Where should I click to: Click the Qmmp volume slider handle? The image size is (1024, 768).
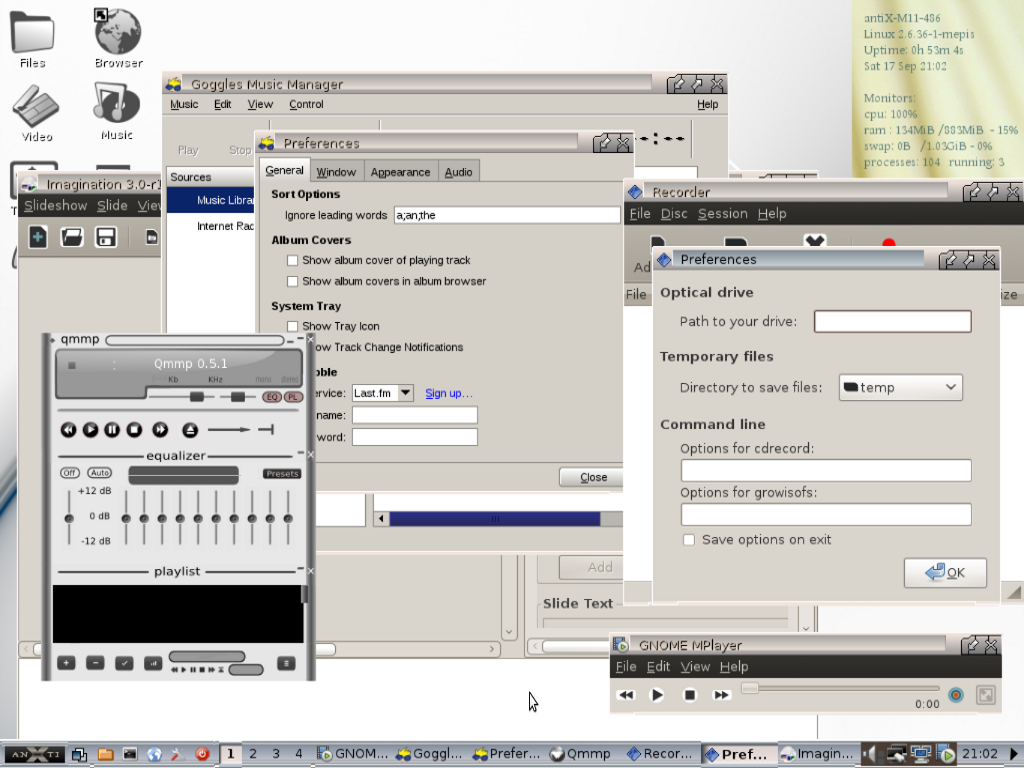(x=197, y=396)
